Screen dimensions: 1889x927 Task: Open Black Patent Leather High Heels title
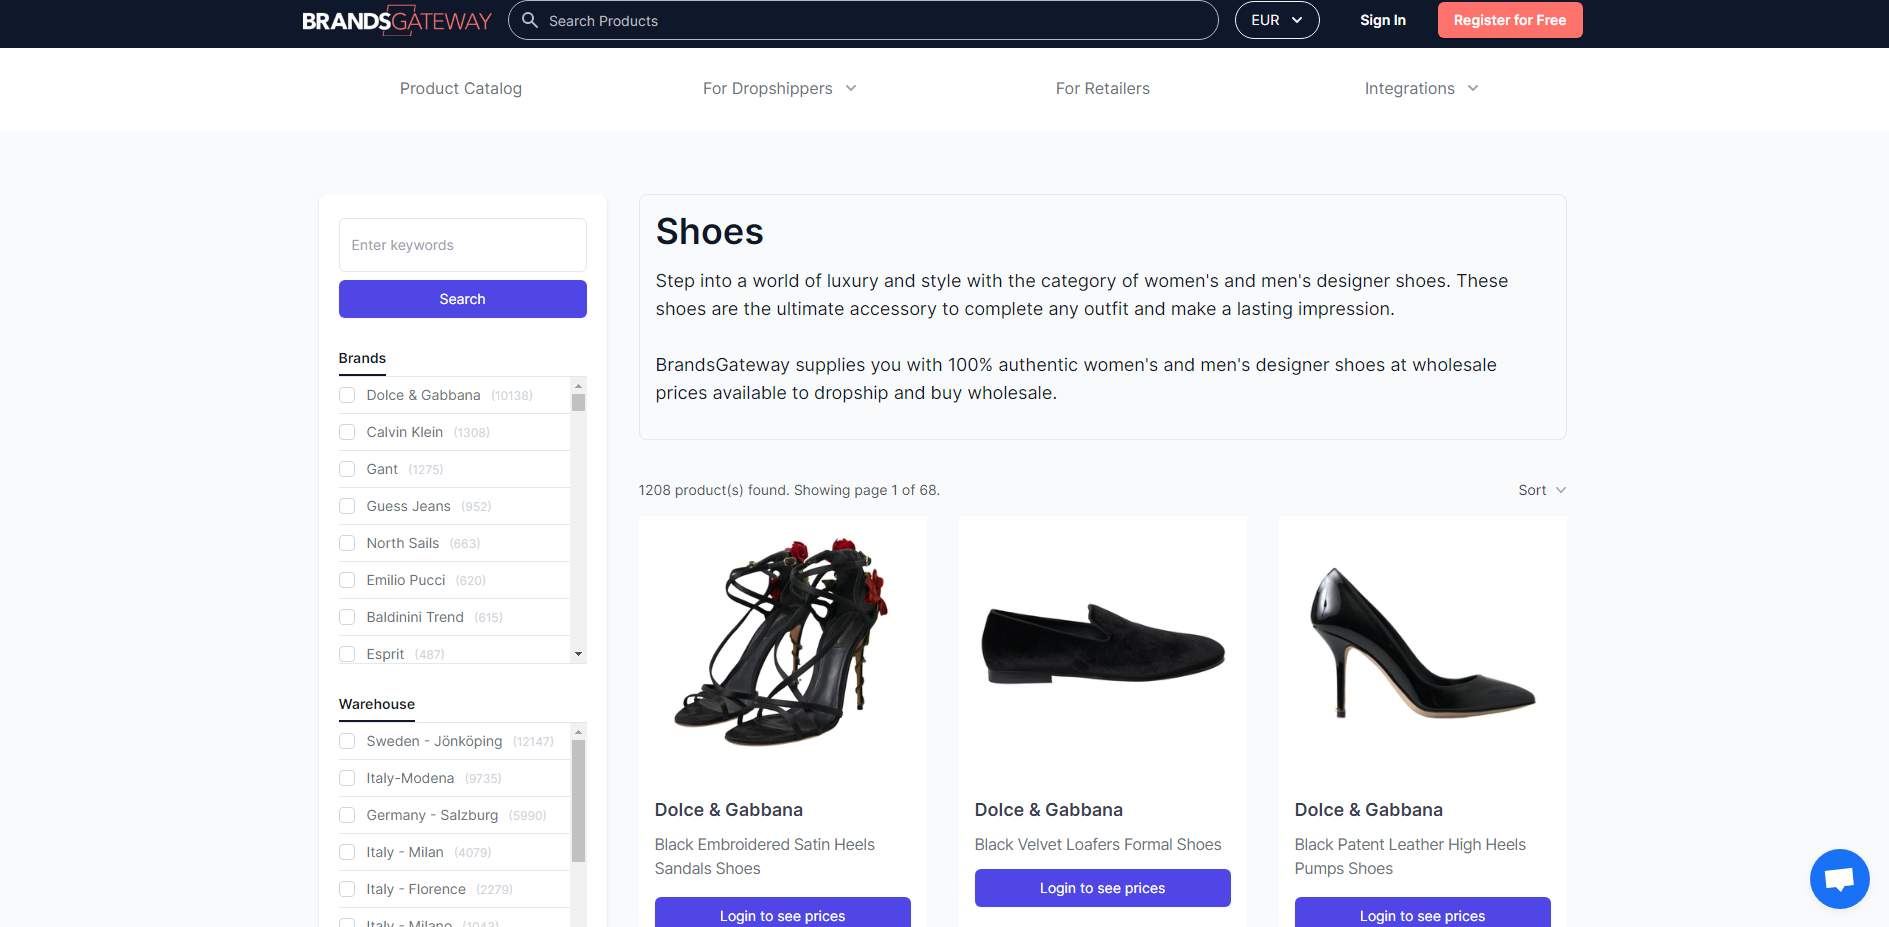coord(1410,857)
